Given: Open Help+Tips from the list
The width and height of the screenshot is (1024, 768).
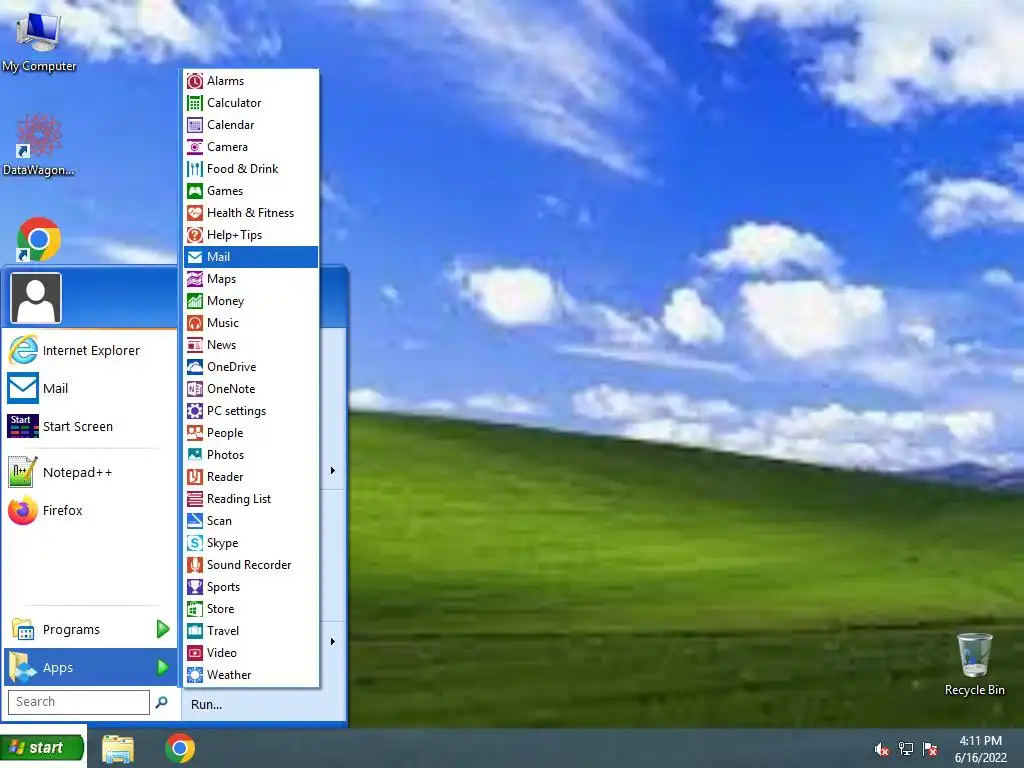Looking at the screenshot, I should click(x=251, y=234).
